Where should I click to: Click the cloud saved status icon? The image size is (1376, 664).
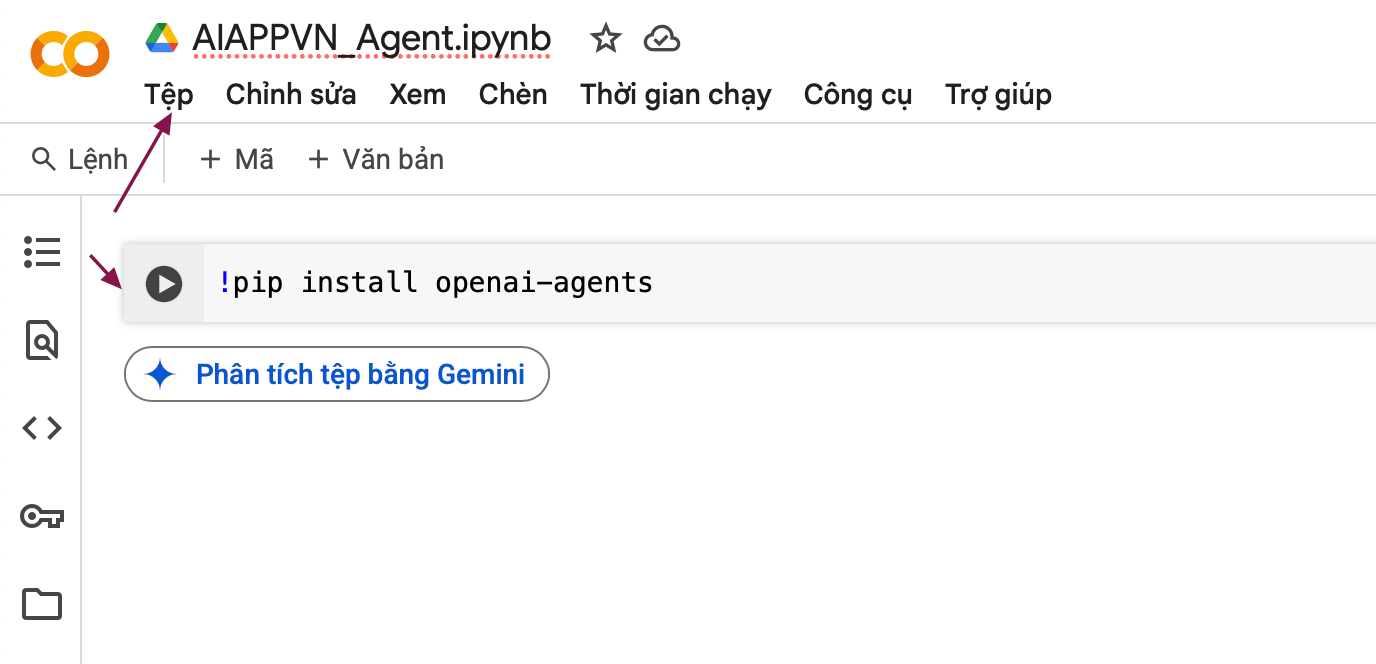pyautogui.click(x=662, y=40)
